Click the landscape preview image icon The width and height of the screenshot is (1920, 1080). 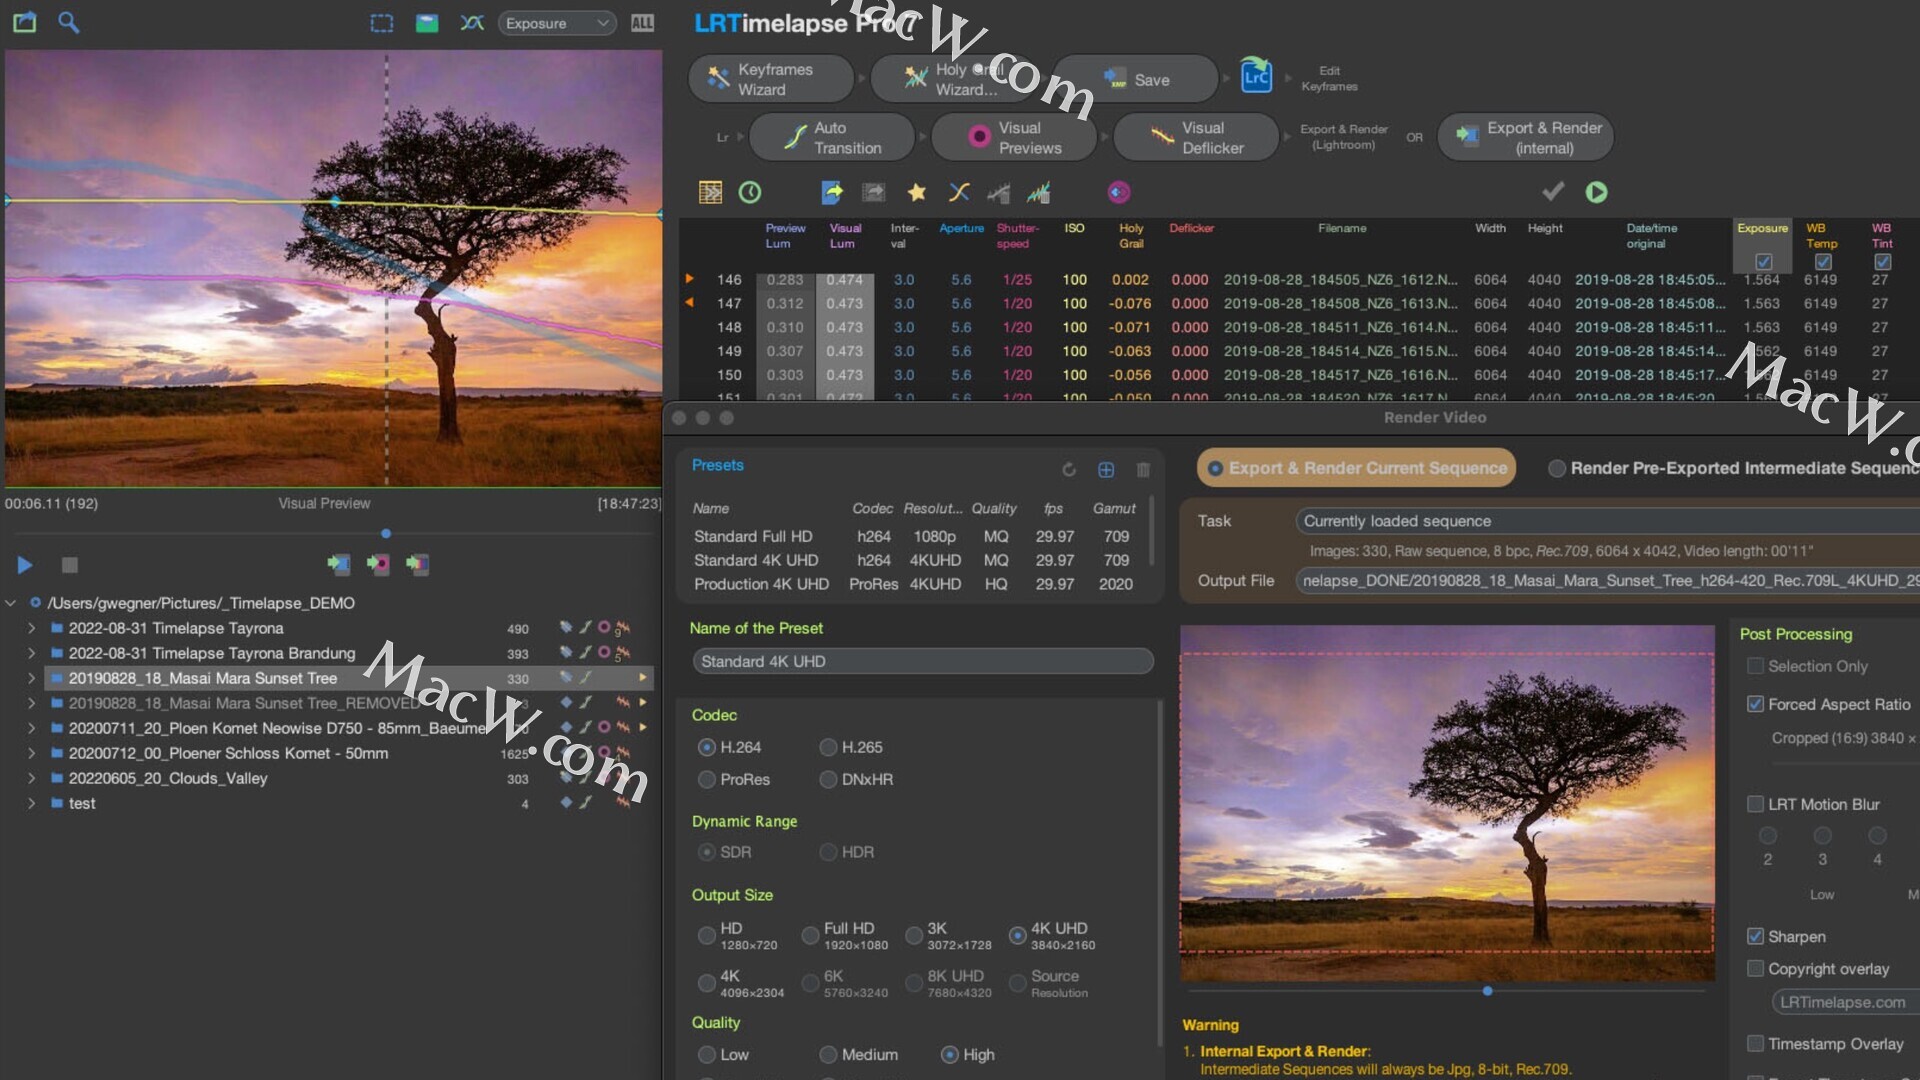[427, 23]
